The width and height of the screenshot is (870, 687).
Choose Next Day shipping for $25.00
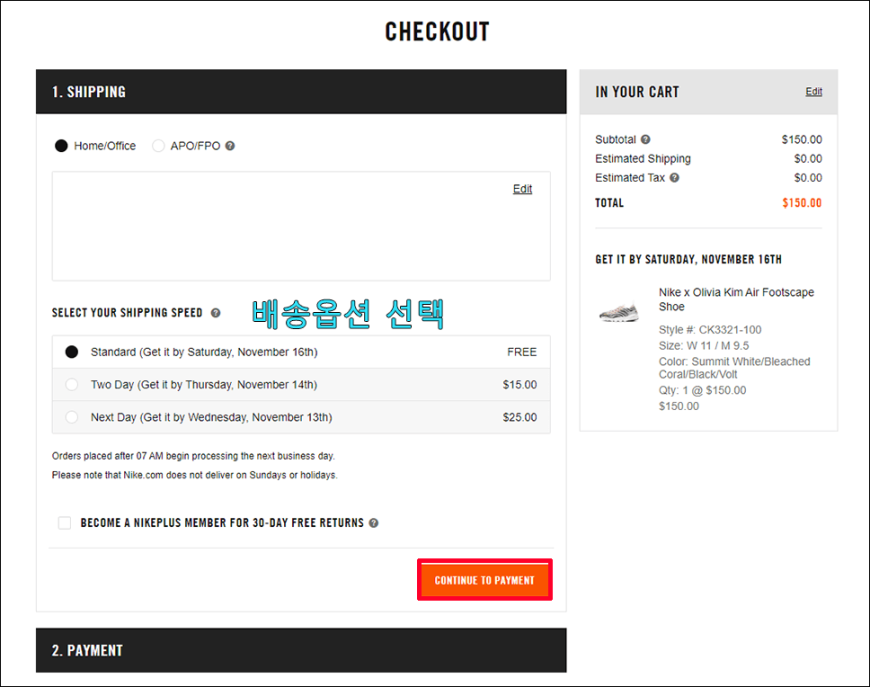pyautogui.click(x=301, y=417)
